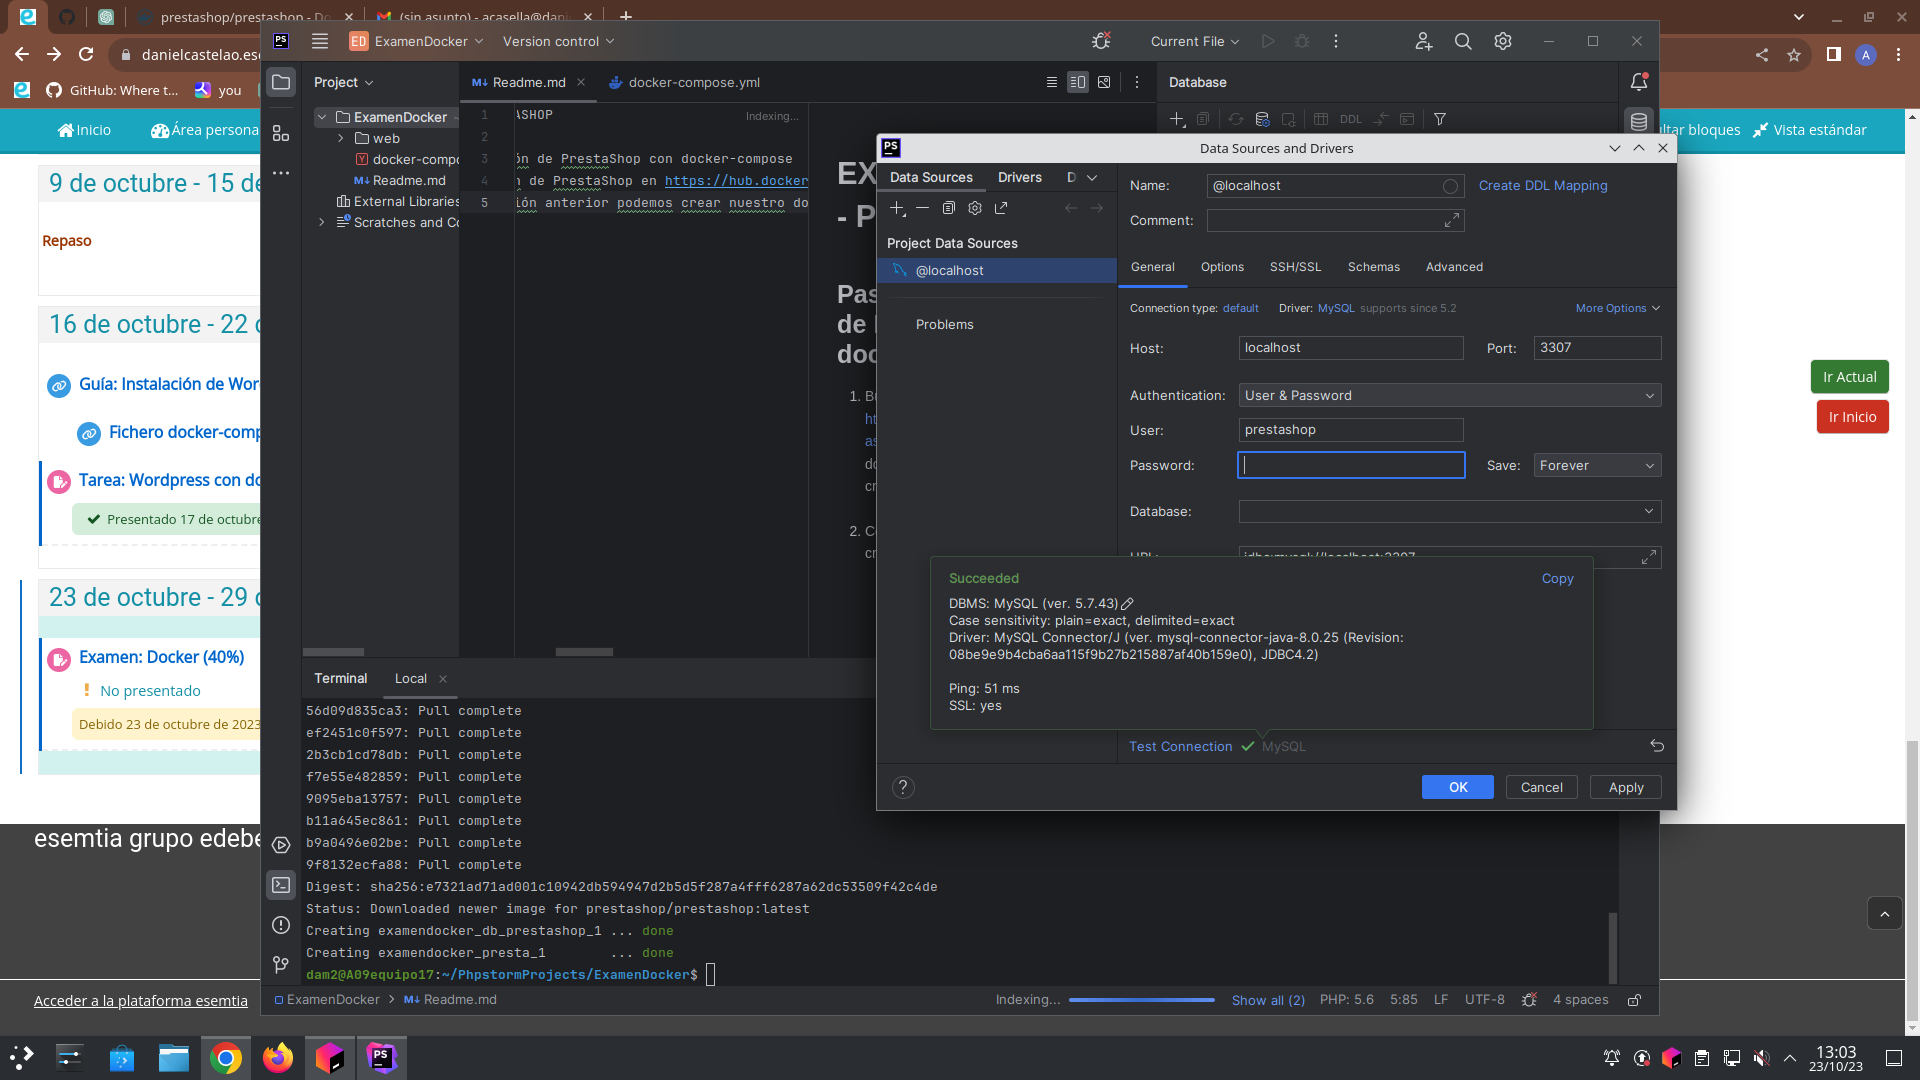Expand More Options dropdown

tap(1617, 308)
